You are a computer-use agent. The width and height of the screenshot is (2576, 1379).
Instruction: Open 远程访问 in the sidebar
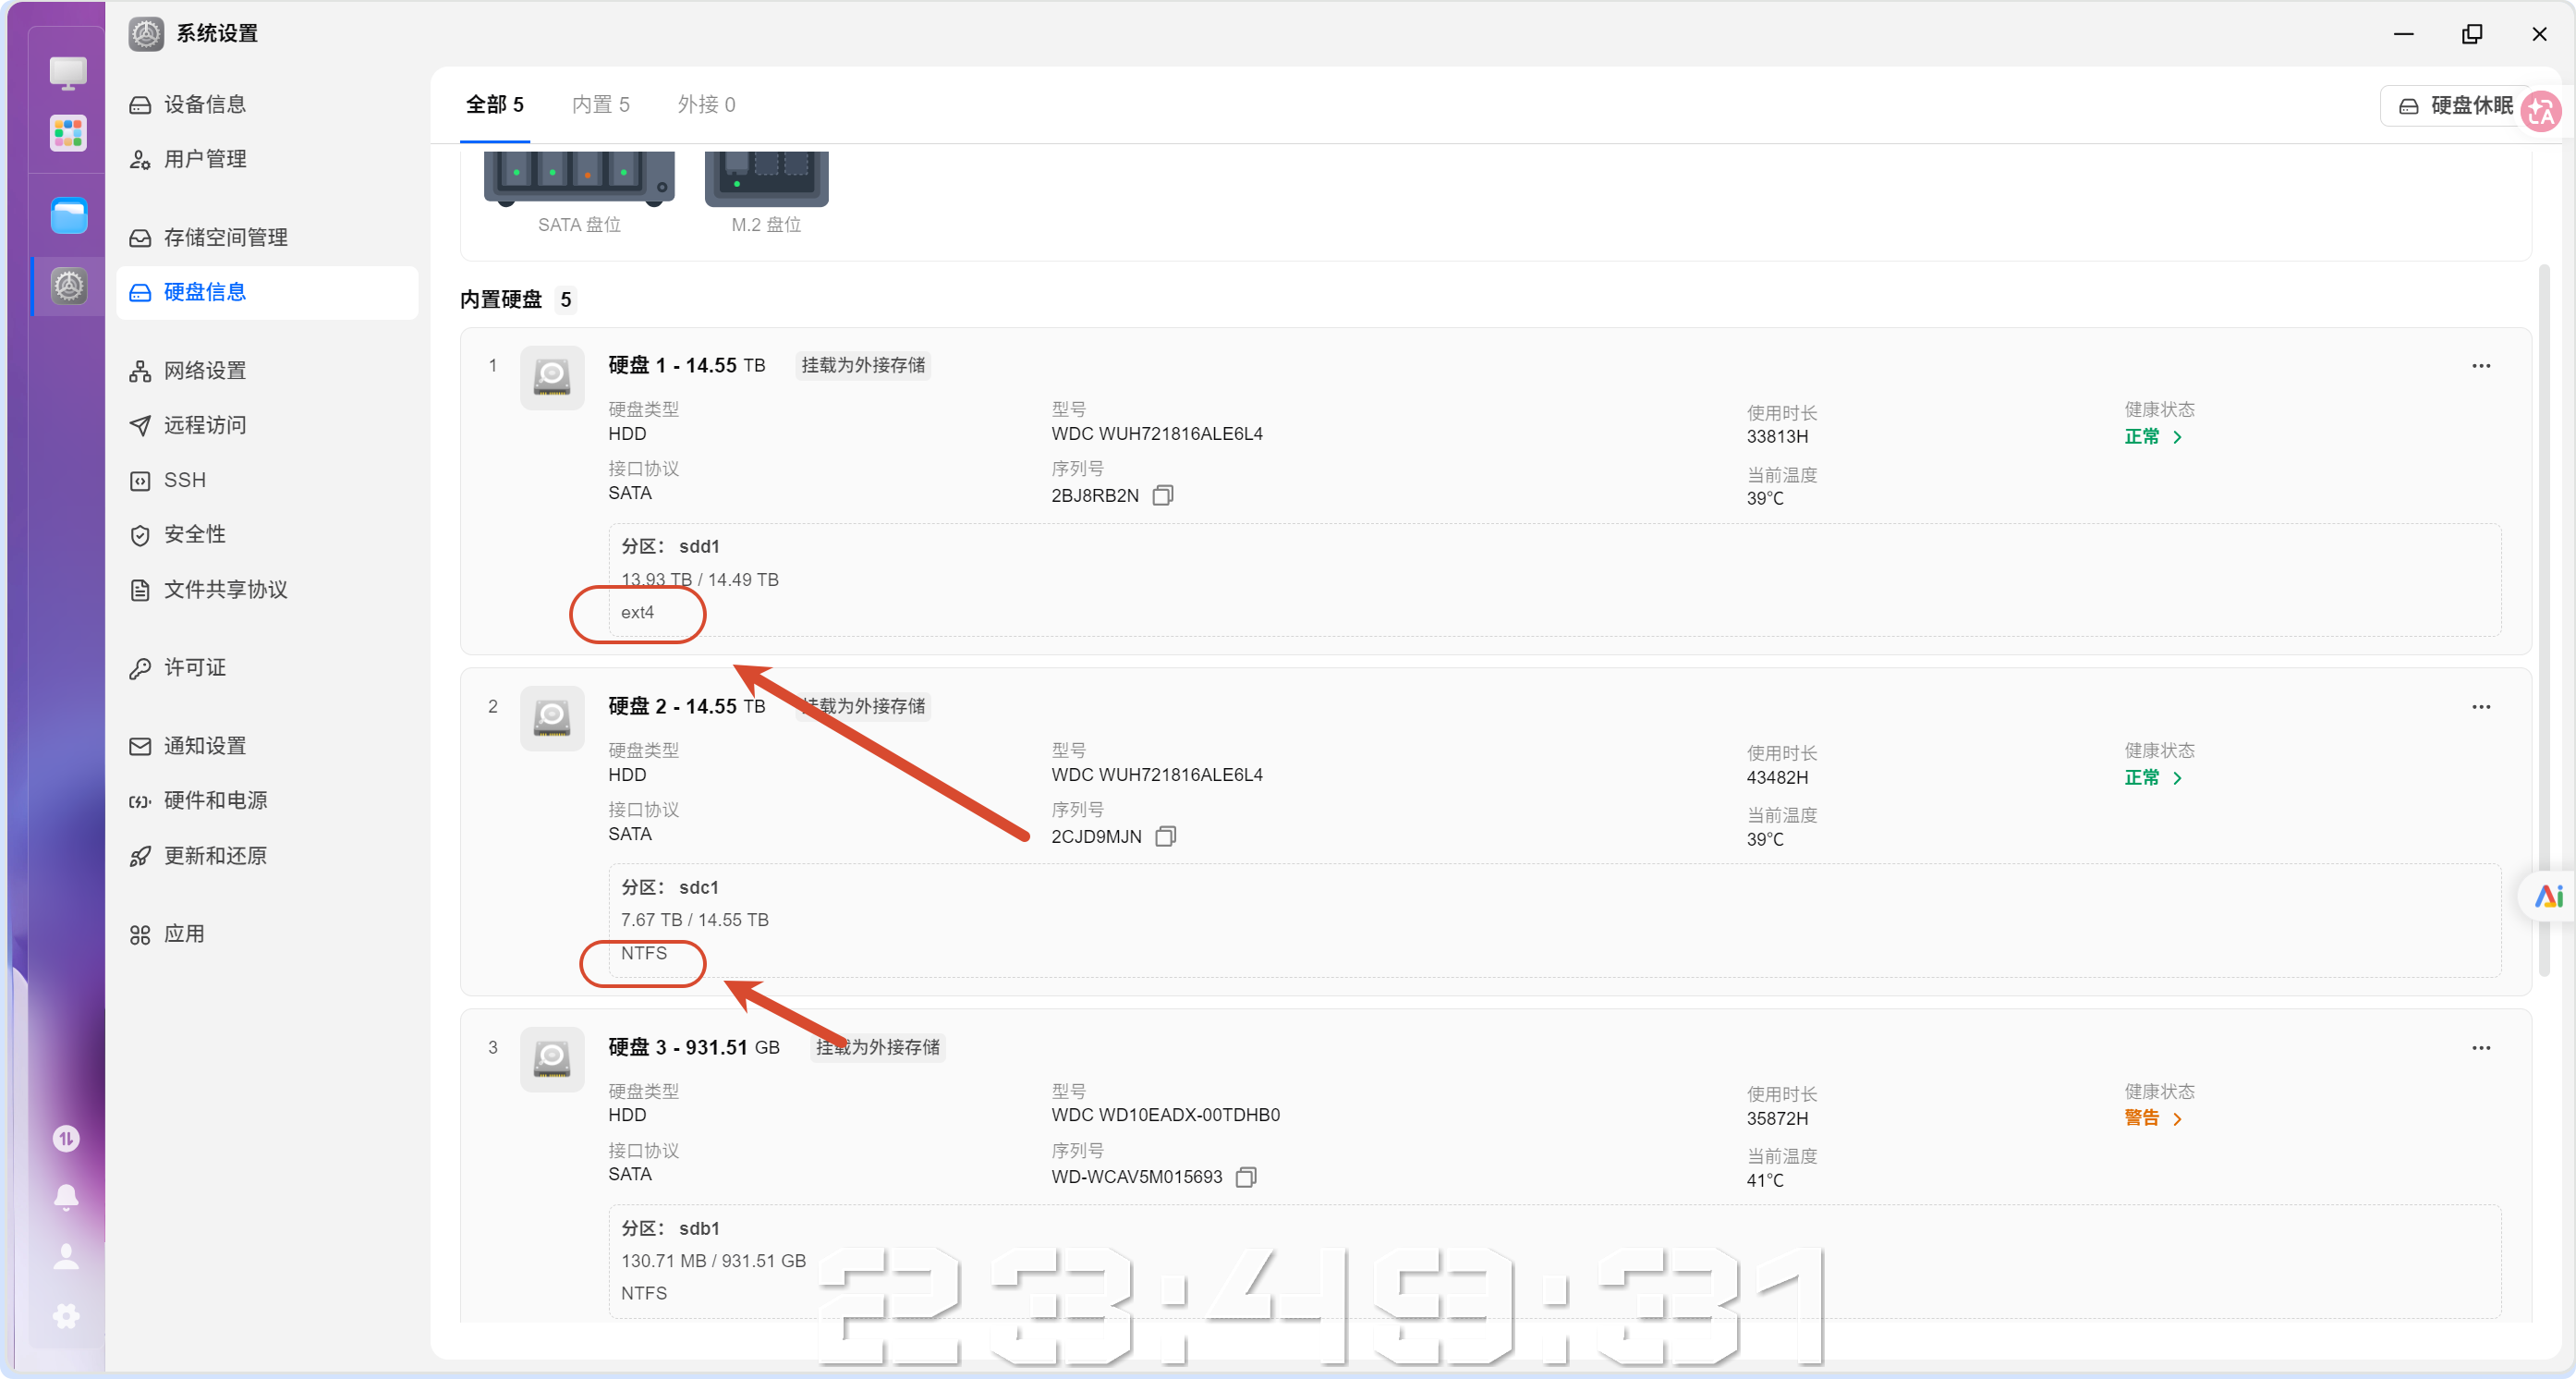tap(267, 425)
